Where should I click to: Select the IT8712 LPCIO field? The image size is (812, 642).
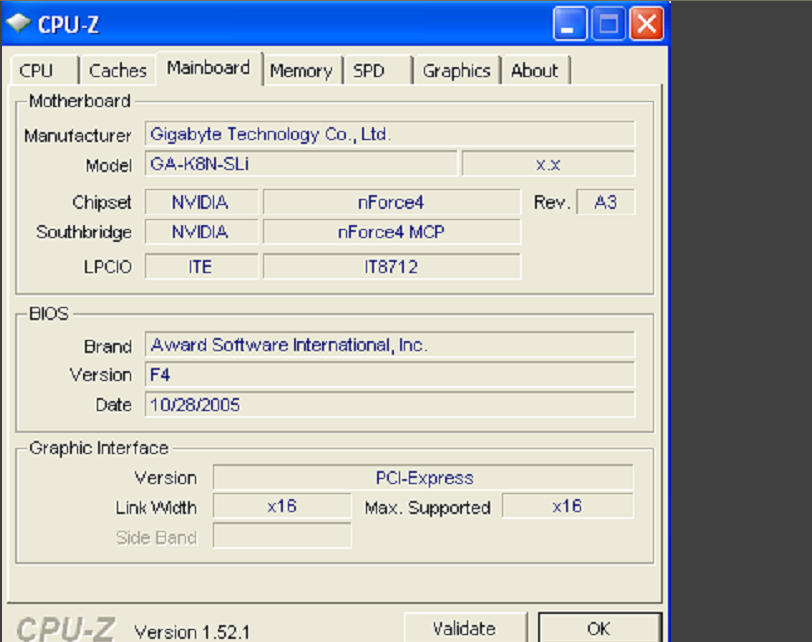coord(392,267)
